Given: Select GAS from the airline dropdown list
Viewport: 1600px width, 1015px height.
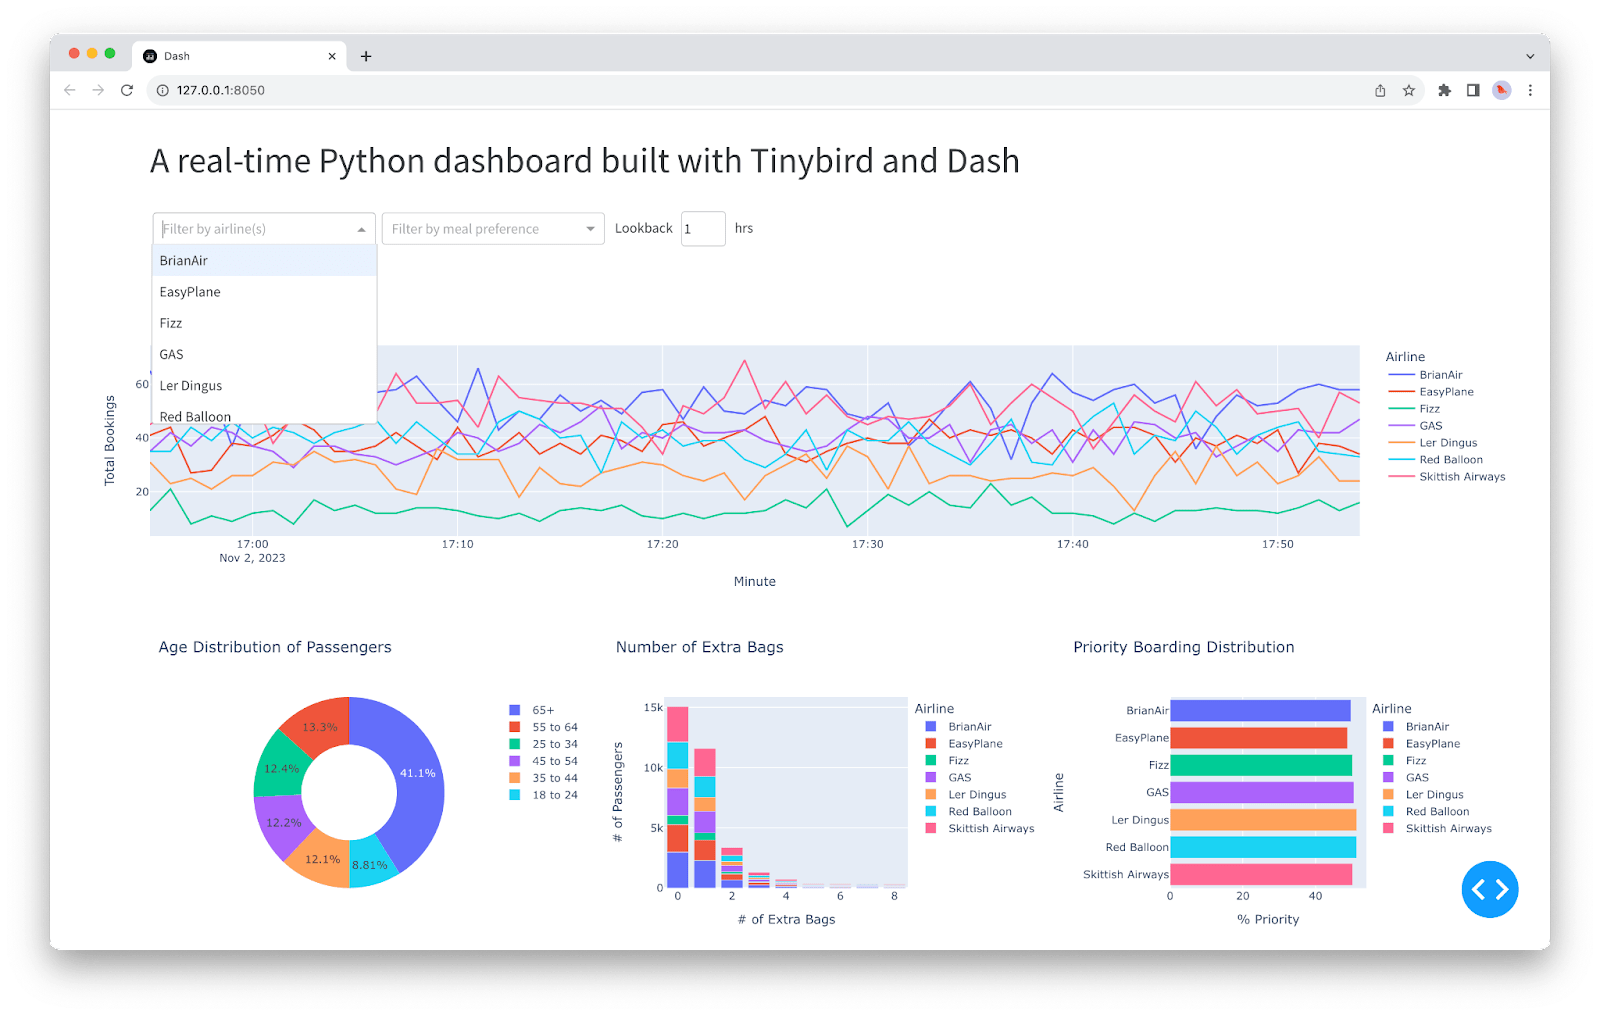Looking at the screenshot, I should [x=171, y=354].
